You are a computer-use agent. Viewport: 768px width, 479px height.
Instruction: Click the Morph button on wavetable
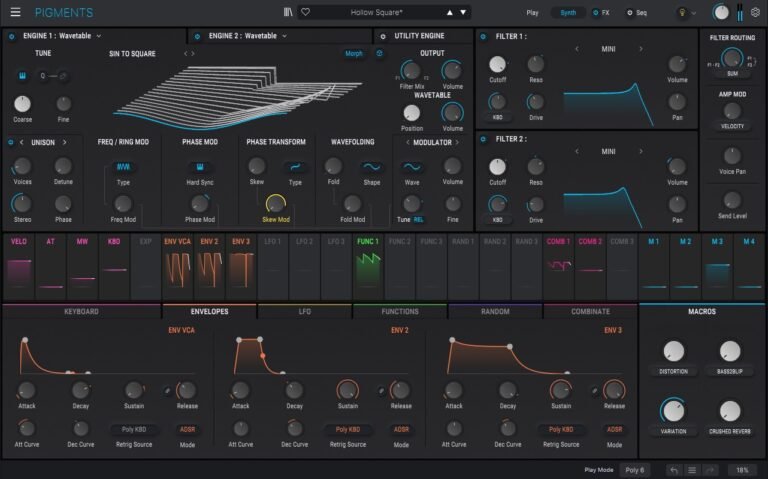353,53
